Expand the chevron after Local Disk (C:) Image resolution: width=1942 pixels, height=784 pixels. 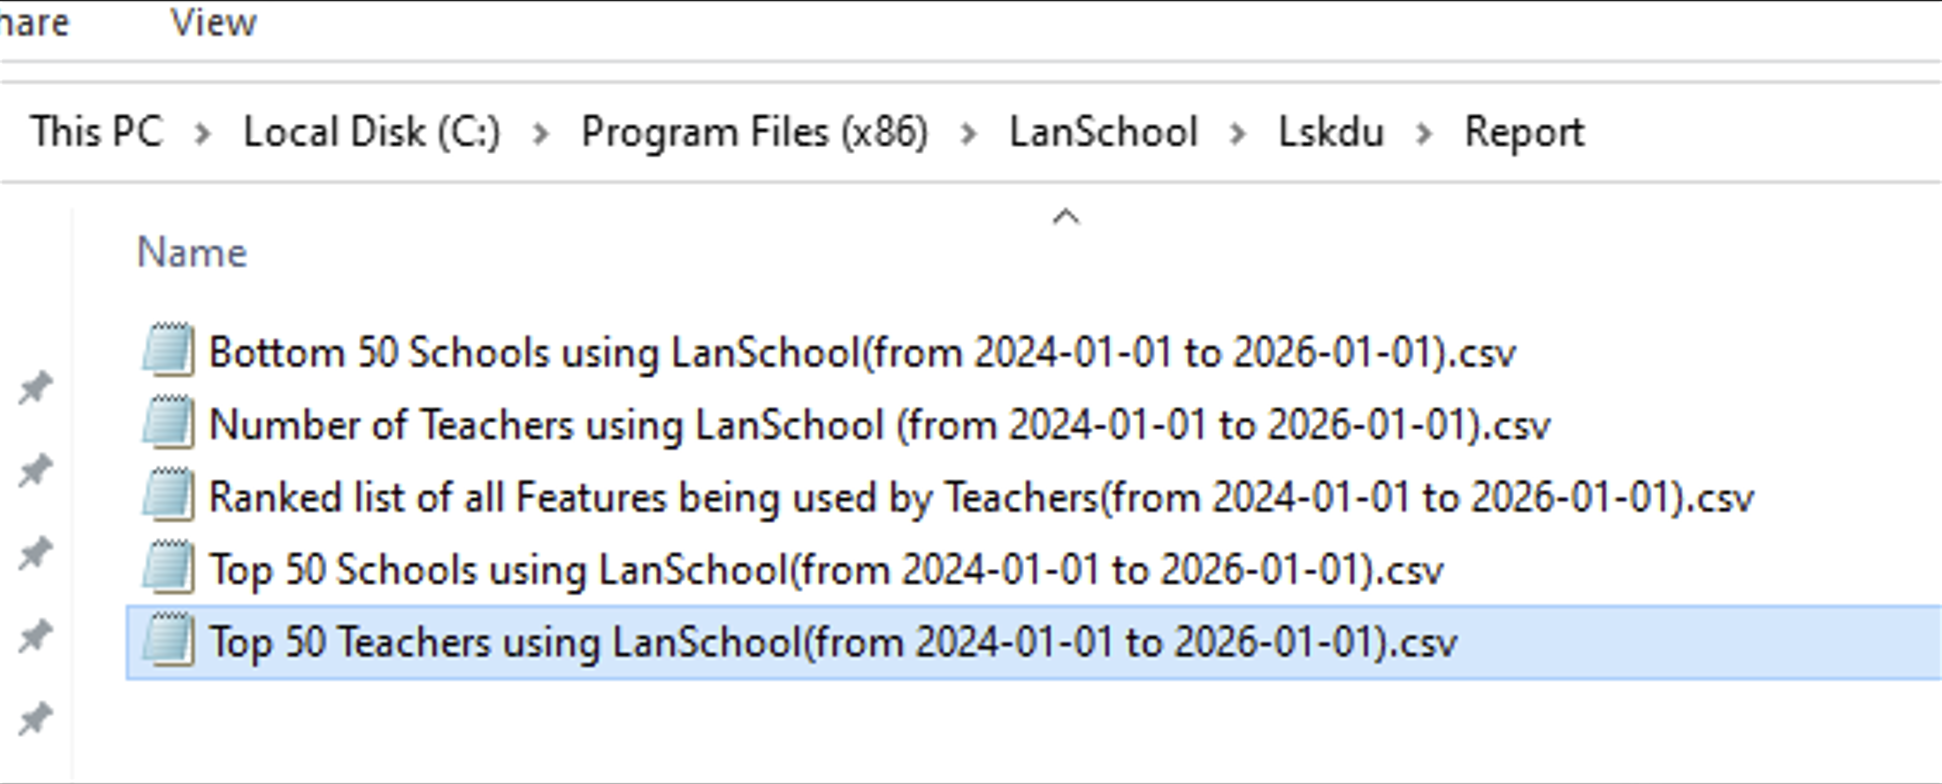pyautogui.click(x=541, y=133)
